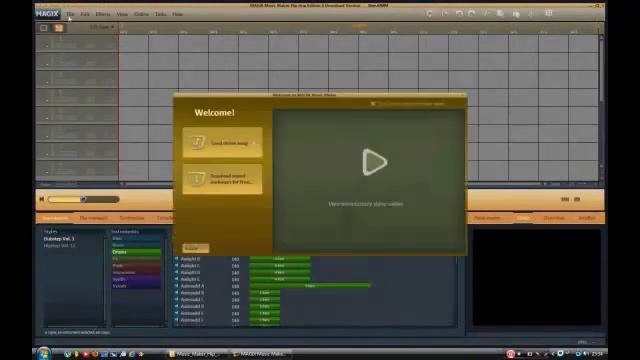Open the View menu

(x=122, y=14)
